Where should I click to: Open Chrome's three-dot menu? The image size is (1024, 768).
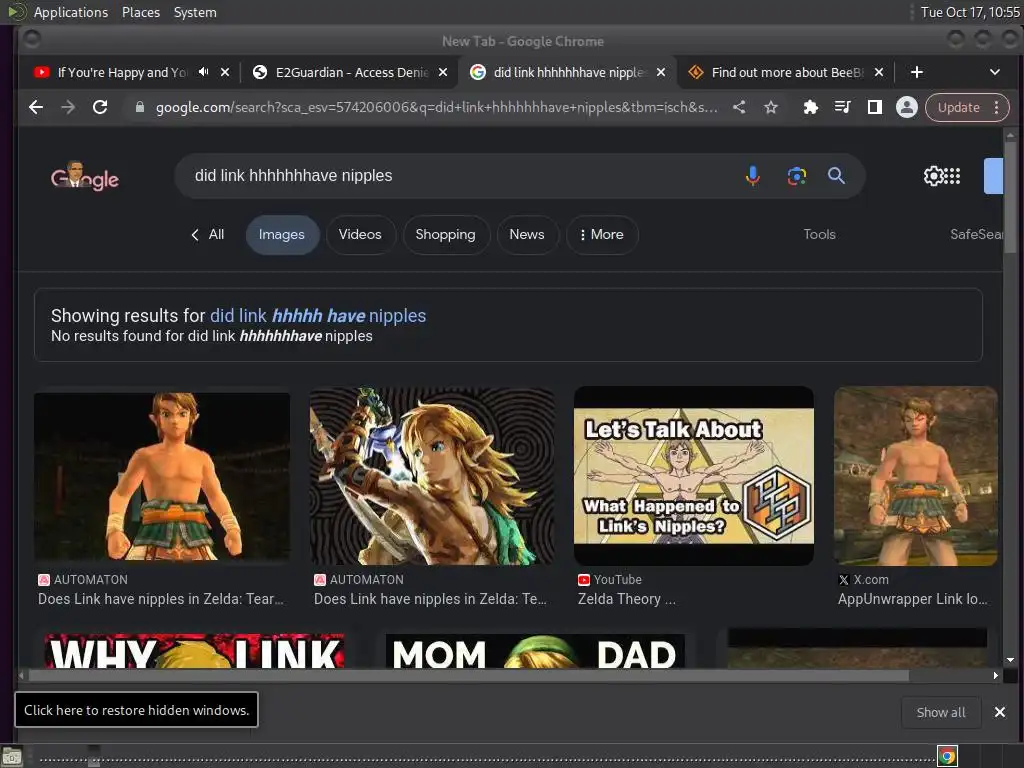click(997, 107)
